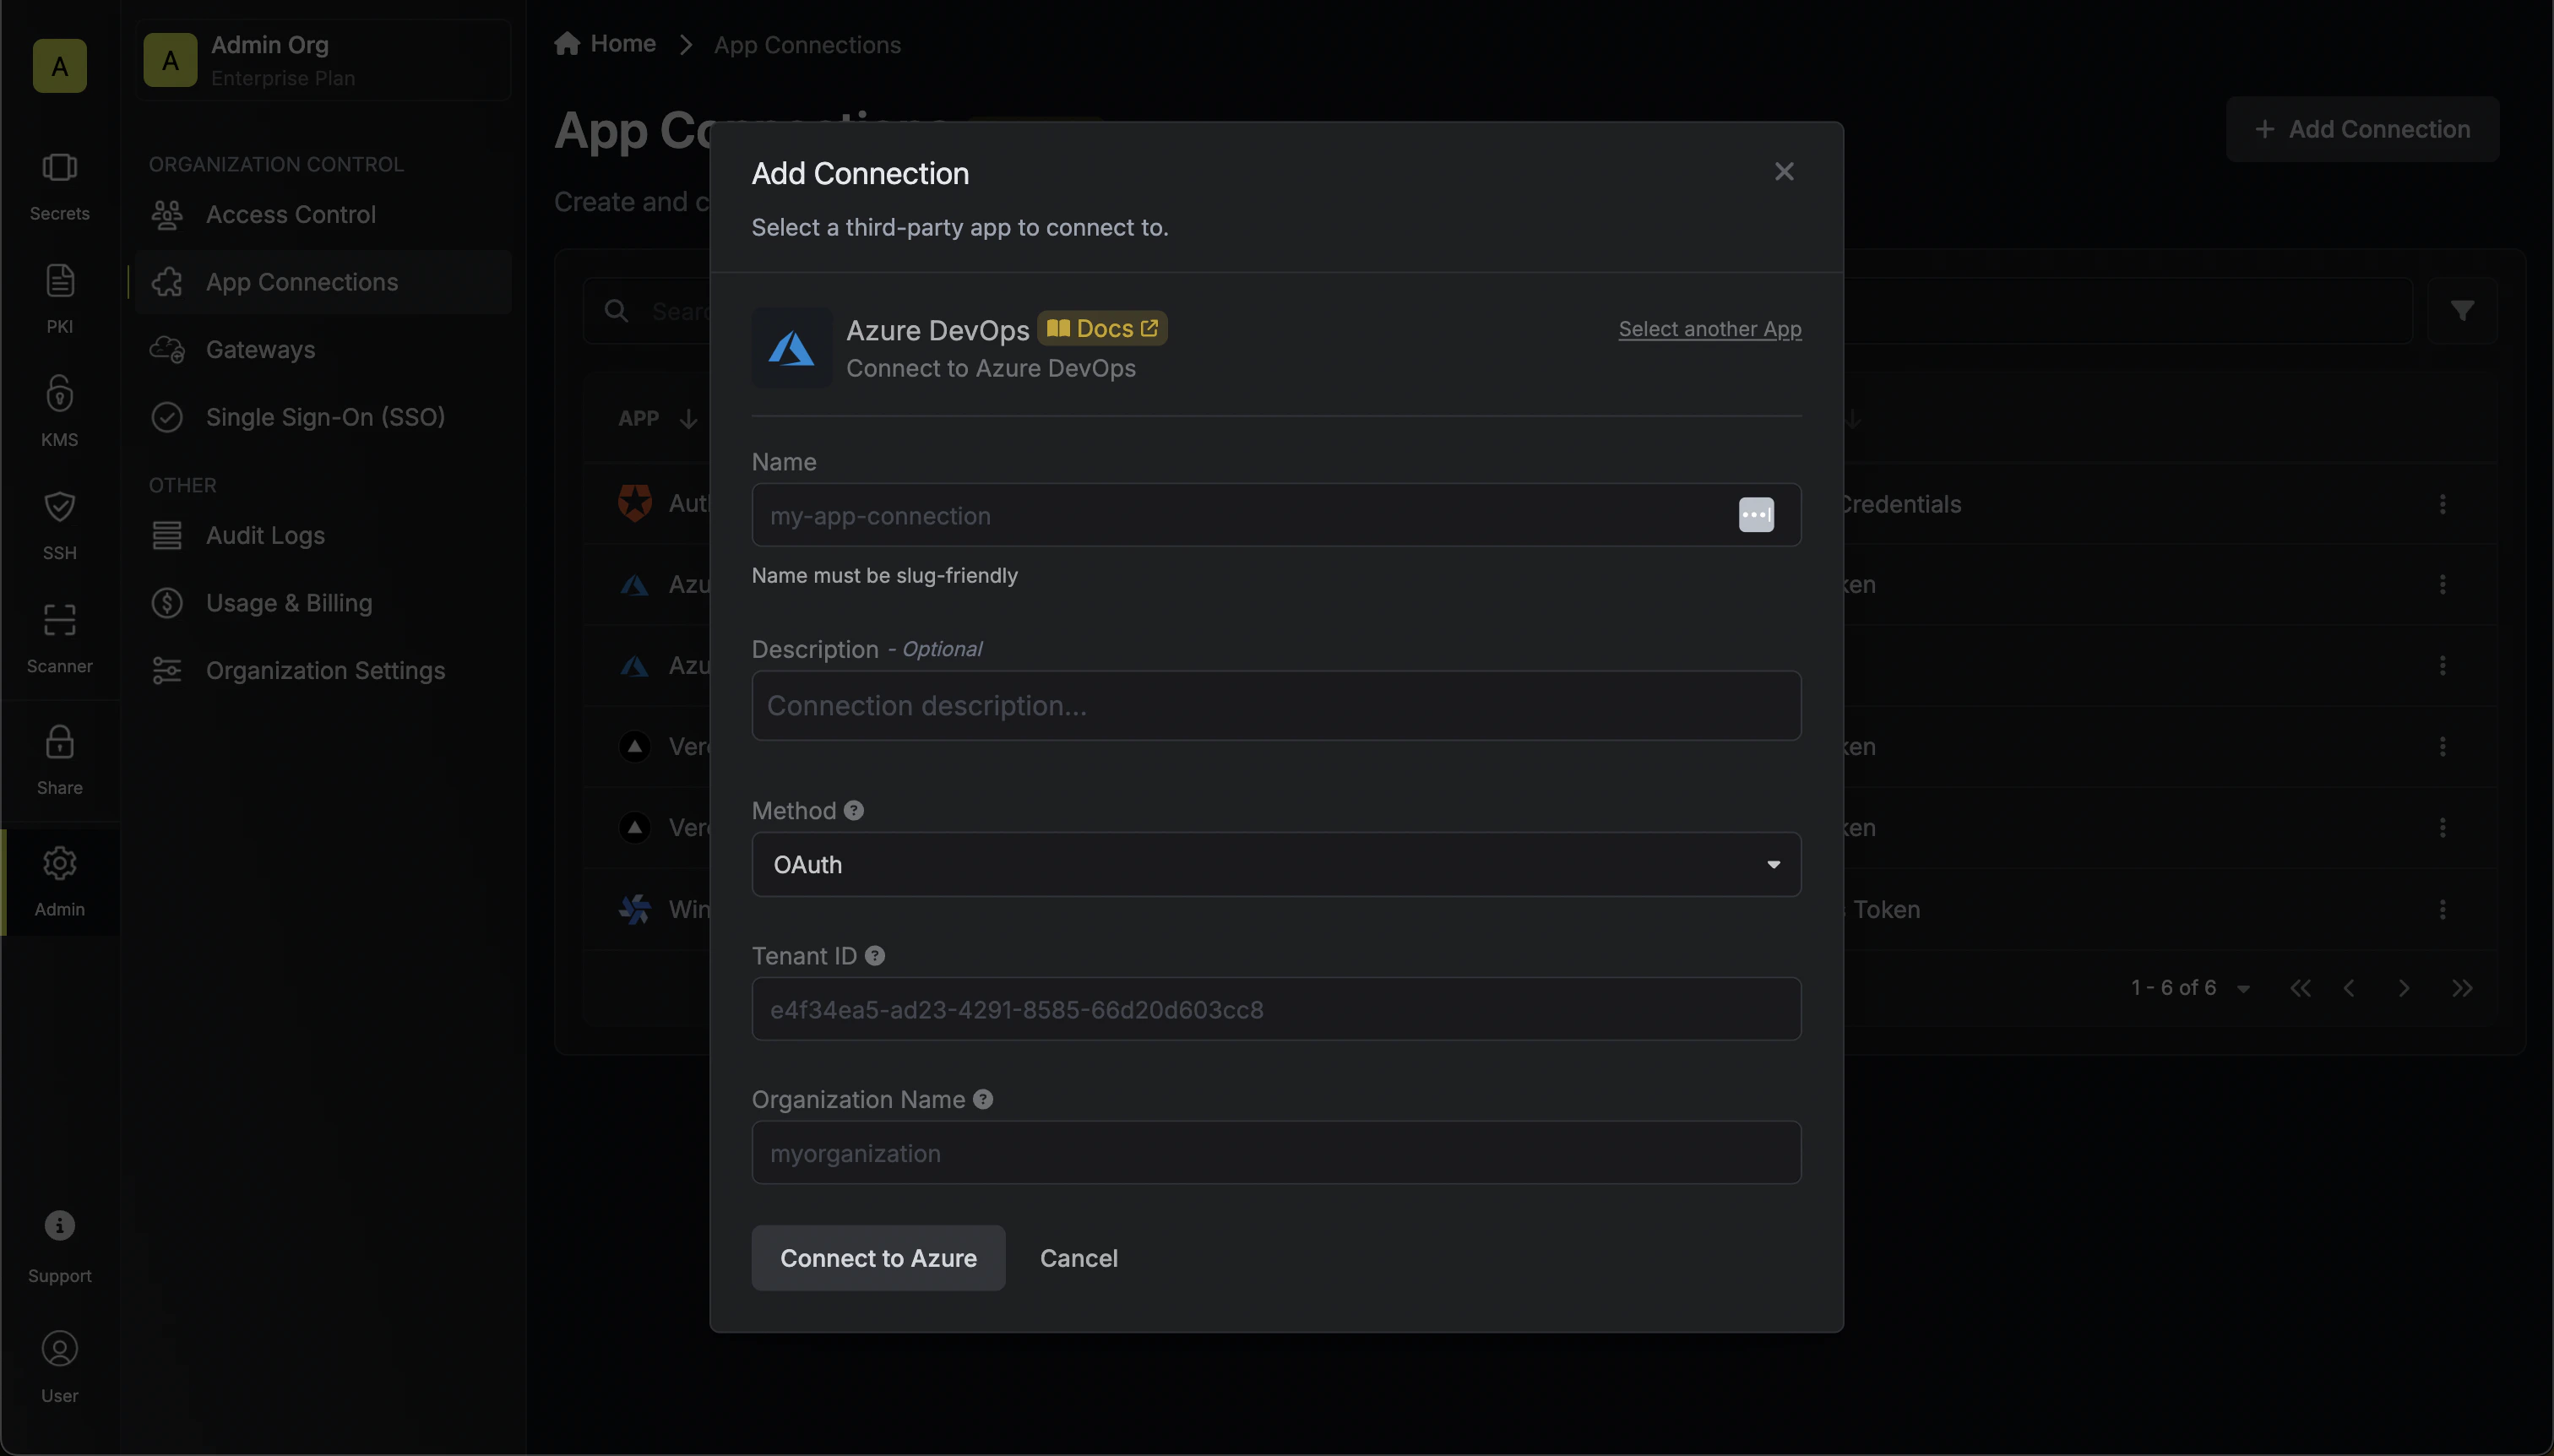
Task: Go to the next page of results
Action: pyautogui.click(x=2404, y=989)
